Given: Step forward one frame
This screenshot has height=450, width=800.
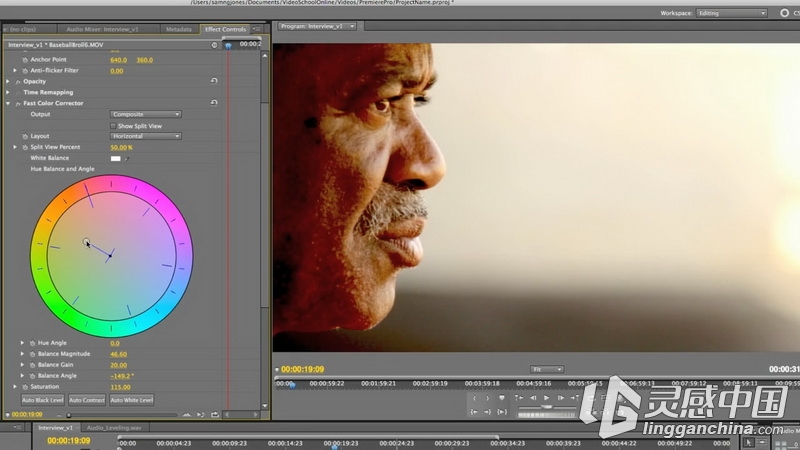Looking at the screenshot, I should point(561,398).
